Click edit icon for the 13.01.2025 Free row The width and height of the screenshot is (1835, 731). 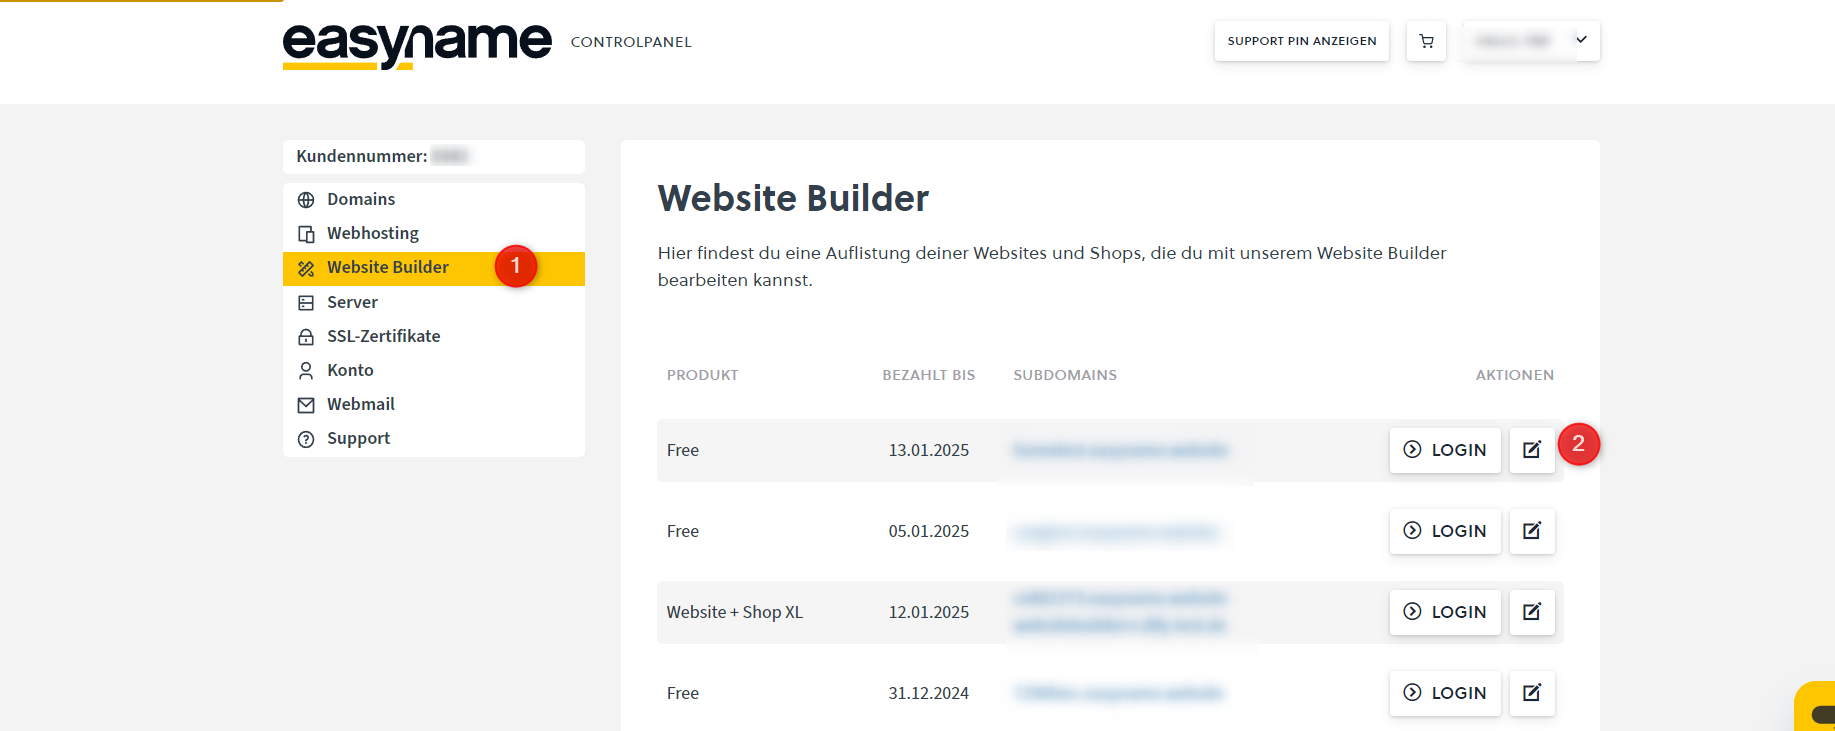point(1531,450)
